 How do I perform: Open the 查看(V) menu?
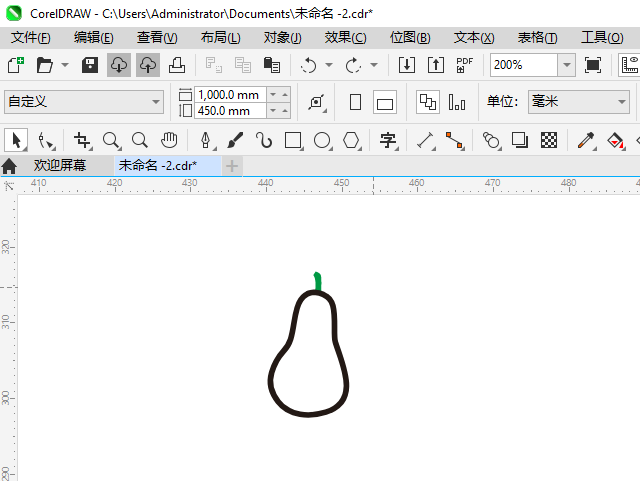coord(157,38)
